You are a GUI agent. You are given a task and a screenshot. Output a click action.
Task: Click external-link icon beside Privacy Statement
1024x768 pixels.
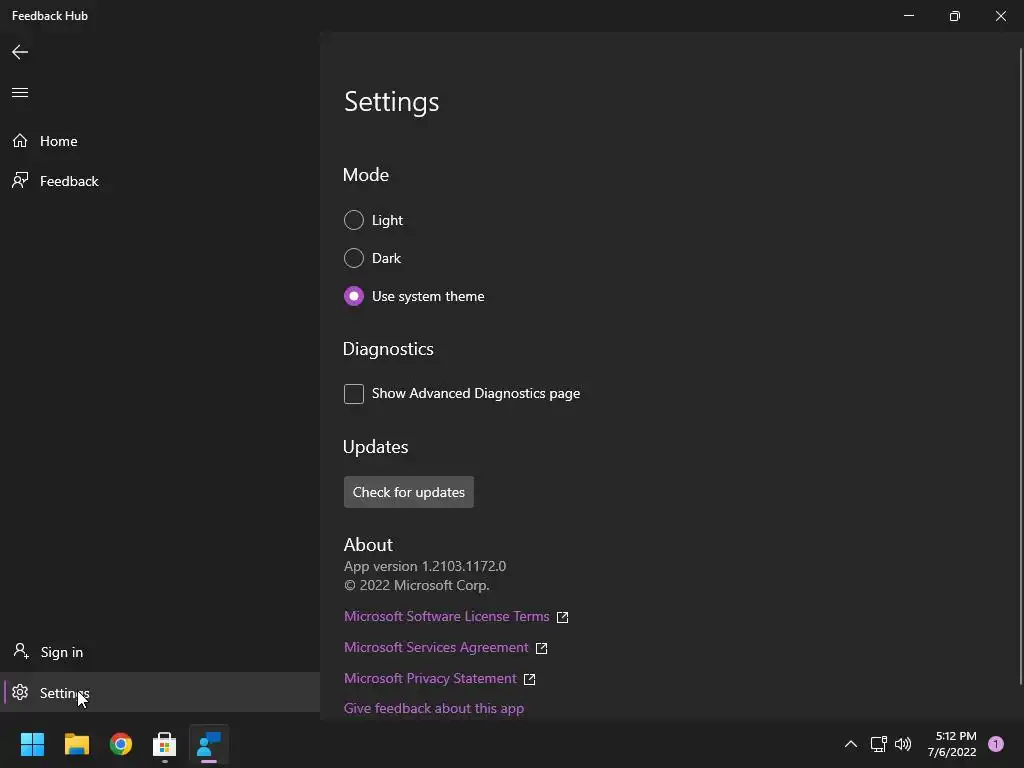click(x=530, y=679)
